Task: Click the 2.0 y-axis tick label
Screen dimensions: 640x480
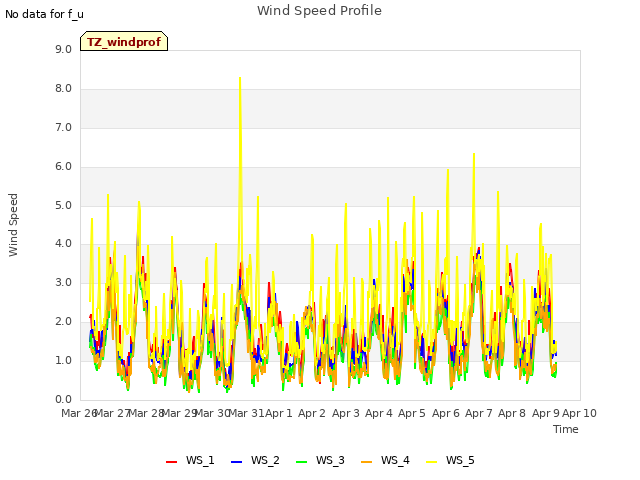Action: [x=63, y=322]
